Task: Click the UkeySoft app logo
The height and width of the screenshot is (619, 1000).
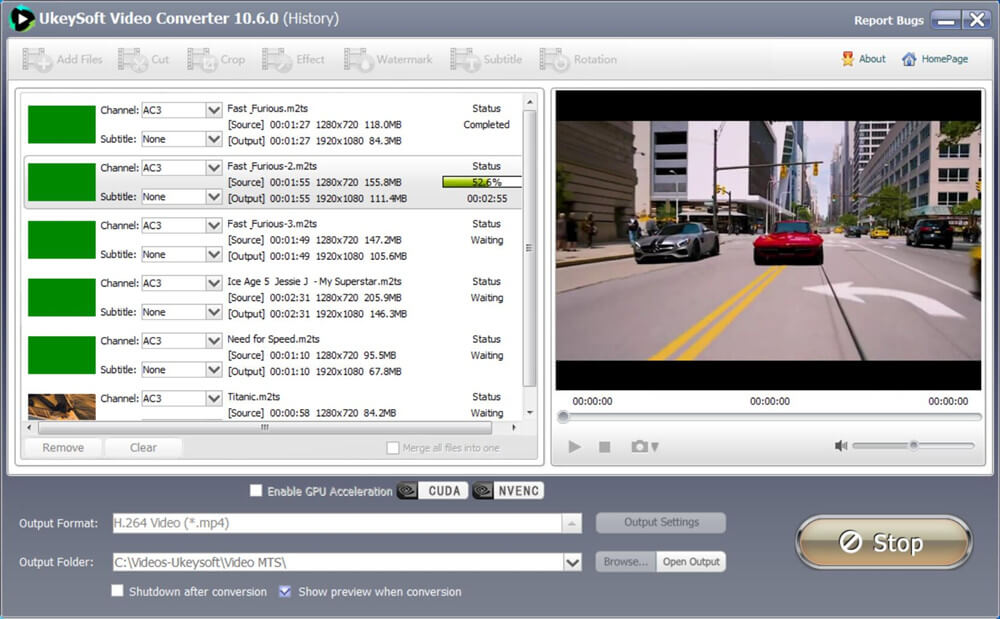Action: tap(21, 18)
